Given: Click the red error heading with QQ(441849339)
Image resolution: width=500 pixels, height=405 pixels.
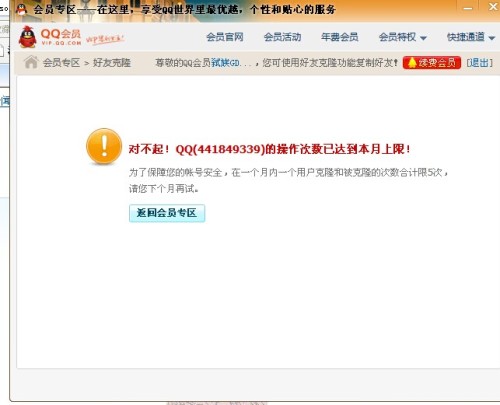Looking at the screenshot, I should [269, 149].
